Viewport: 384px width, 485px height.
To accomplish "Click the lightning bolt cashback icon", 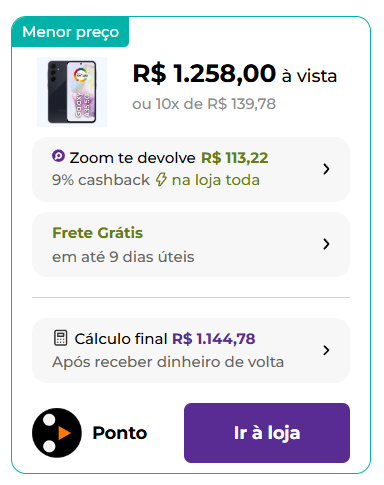I will tap(161, 180).
